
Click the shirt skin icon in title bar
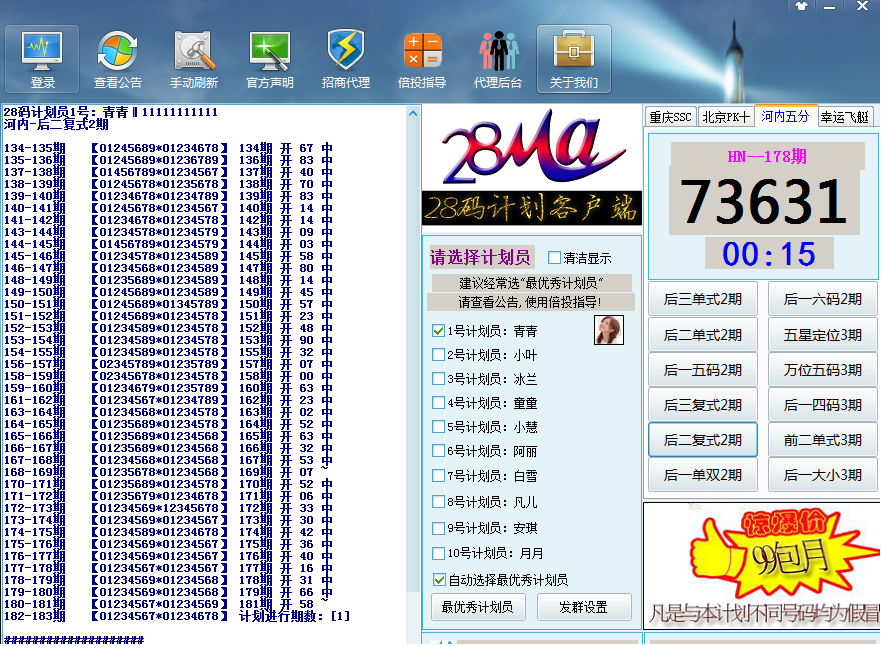(802, 6)
